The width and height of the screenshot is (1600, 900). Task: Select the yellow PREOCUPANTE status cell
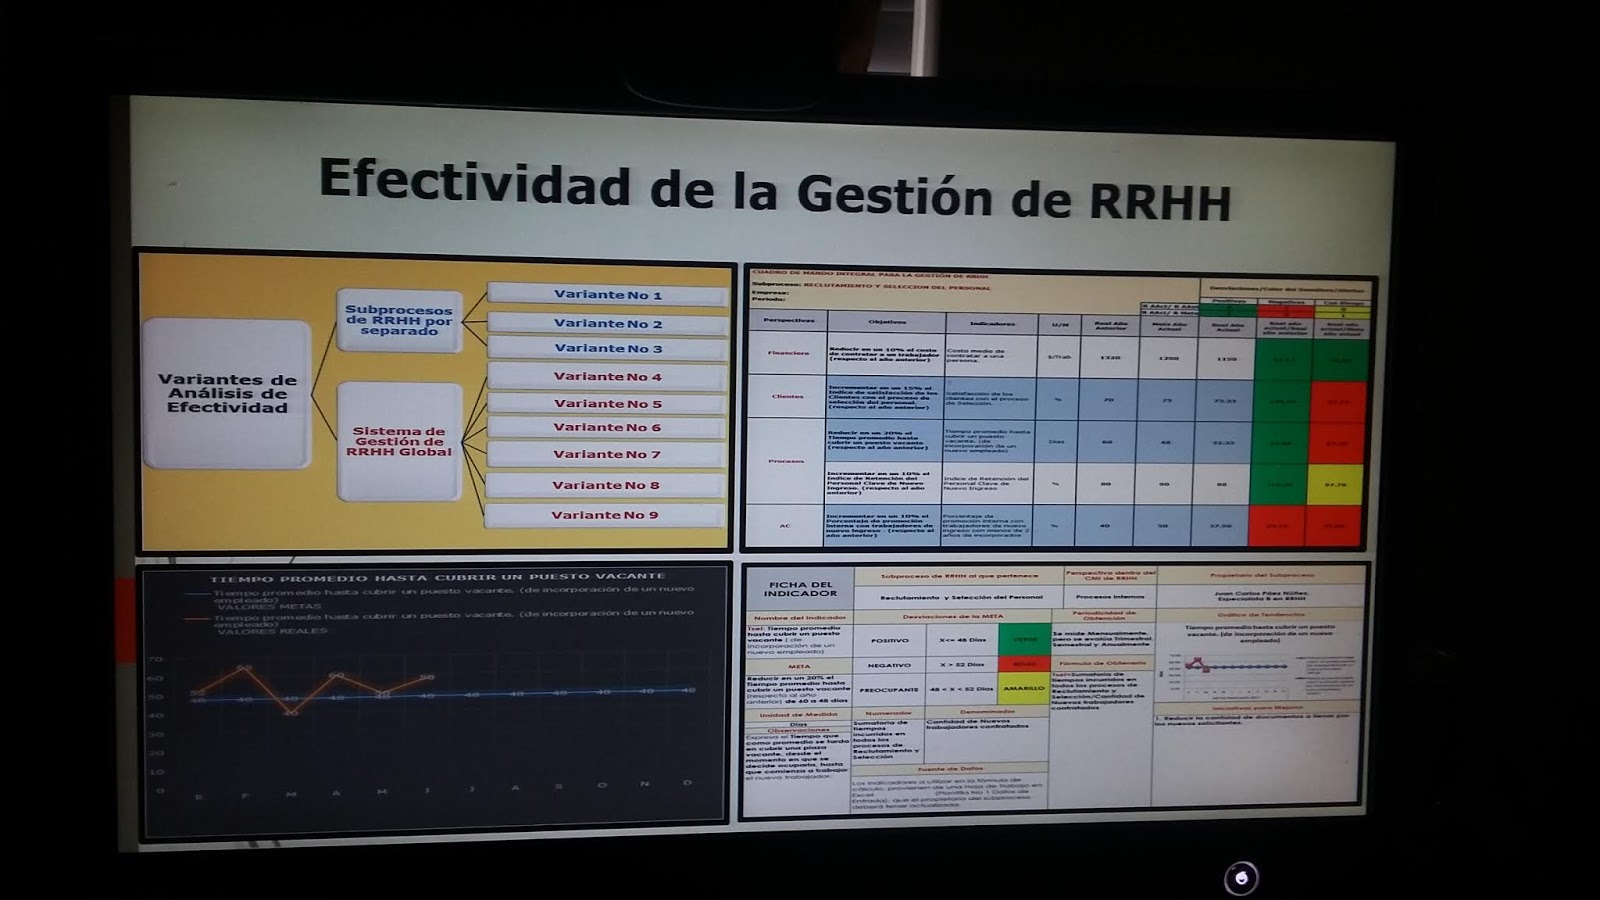point(888,689)
